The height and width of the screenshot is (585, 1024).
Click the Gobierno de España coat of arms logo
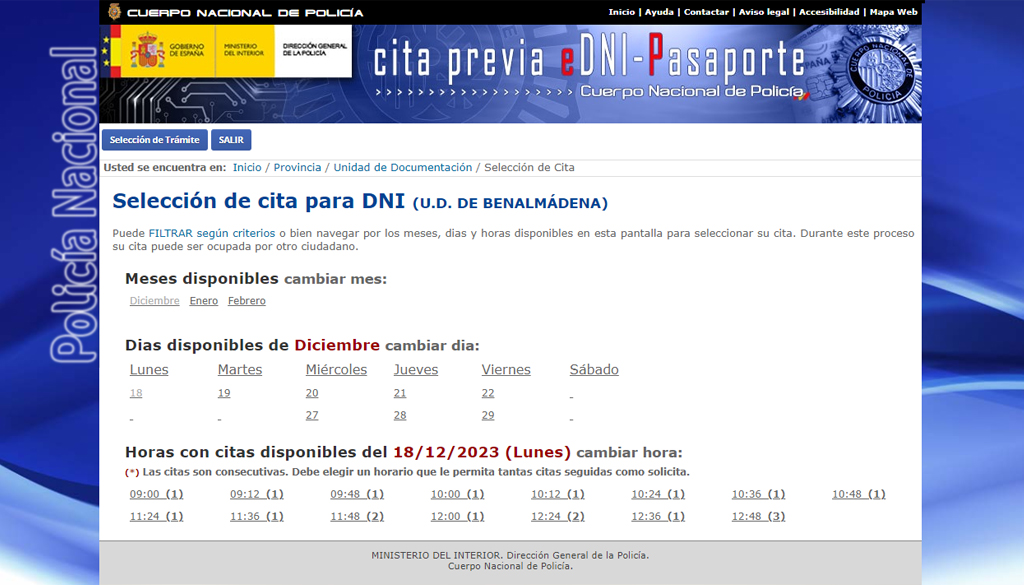[x=148, y=50]
